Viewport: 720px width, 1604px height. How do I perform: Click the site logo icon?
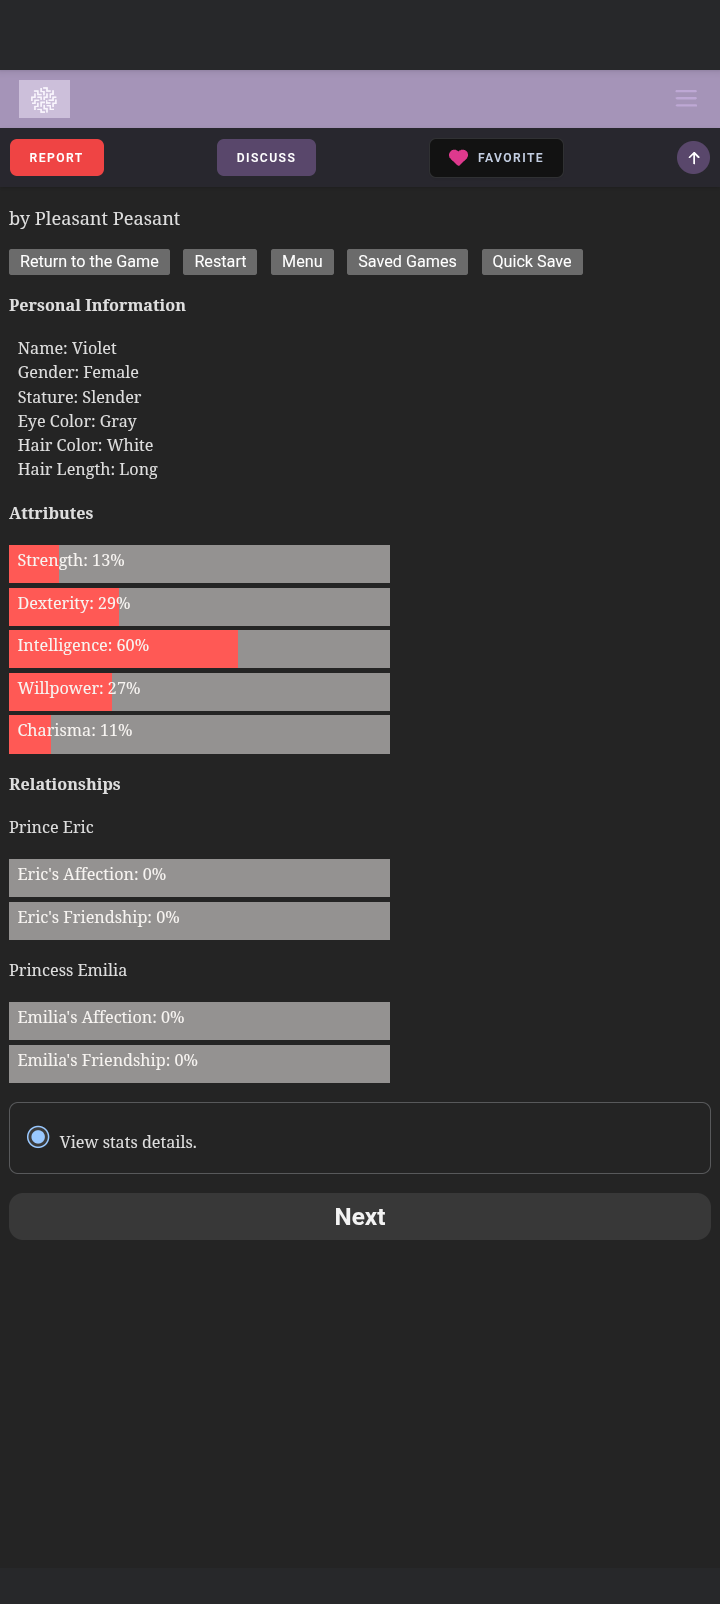click(44, 99)
